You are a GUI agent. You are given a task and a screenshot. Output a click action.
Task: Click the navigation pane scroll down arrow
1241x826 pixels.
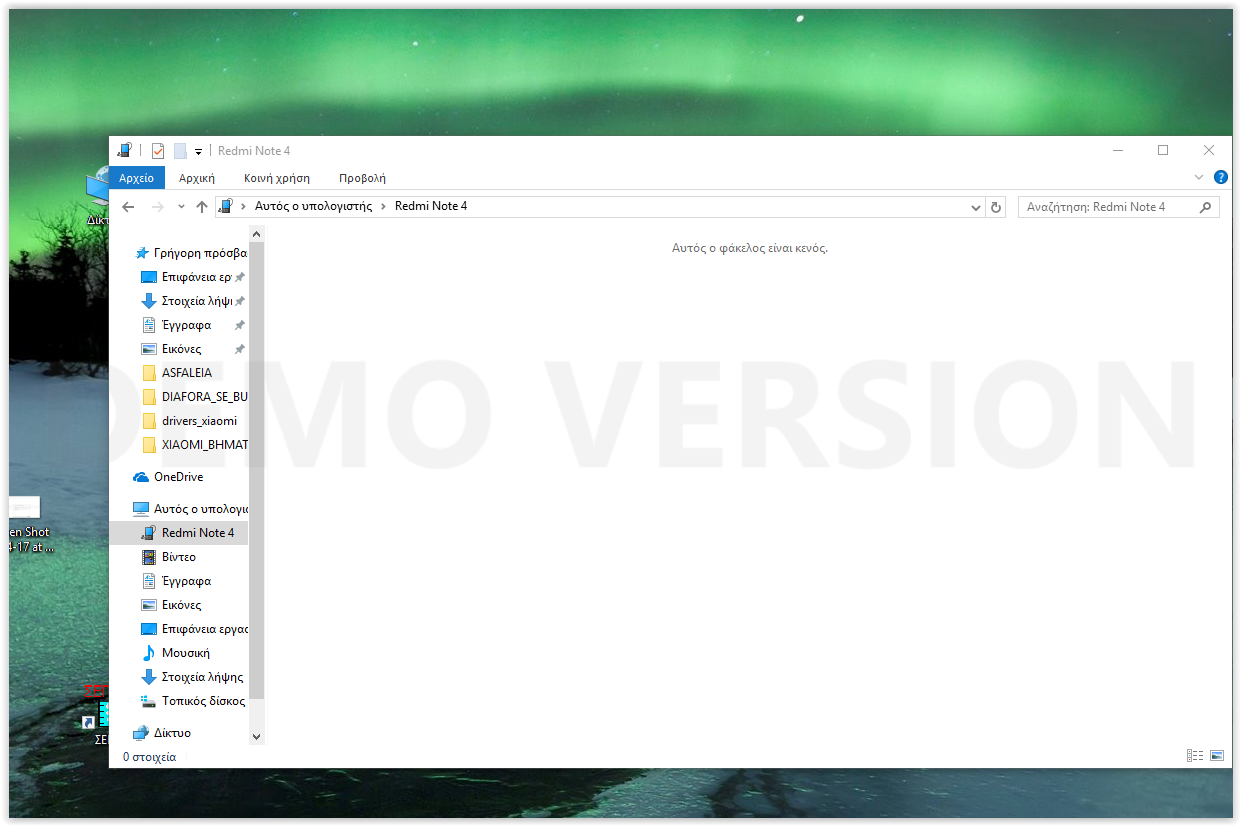pos(256,736)
